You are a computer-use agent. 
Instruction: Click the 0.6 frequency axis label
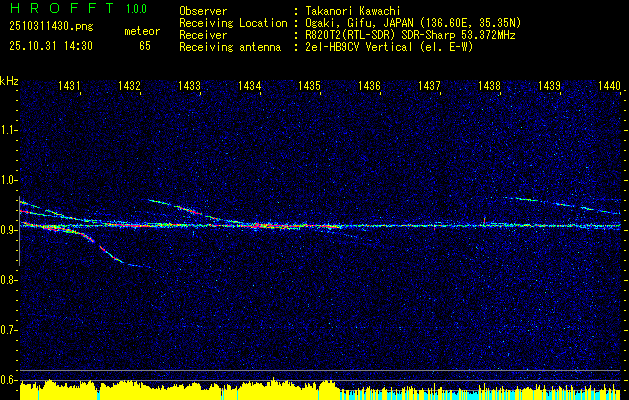pyautogui.click(x=7, y=380)
